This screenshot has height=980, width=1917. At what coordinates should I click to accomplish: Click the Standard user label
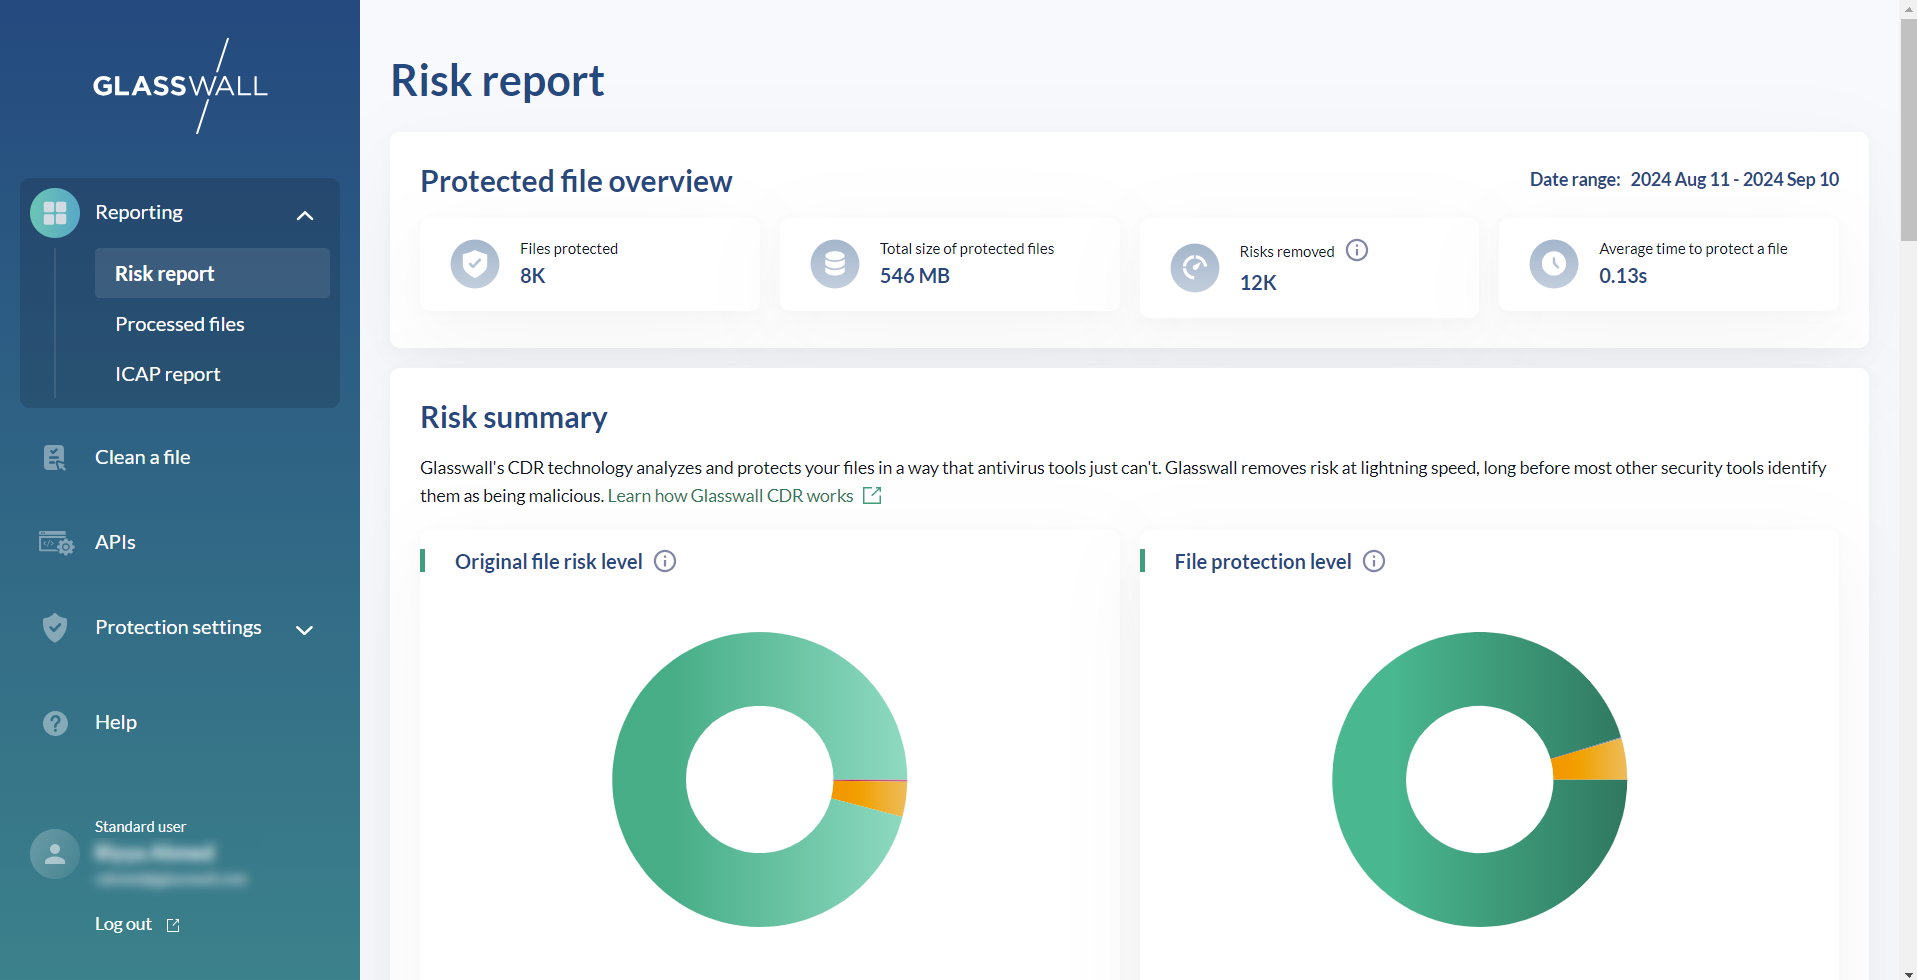pos(140,827)
